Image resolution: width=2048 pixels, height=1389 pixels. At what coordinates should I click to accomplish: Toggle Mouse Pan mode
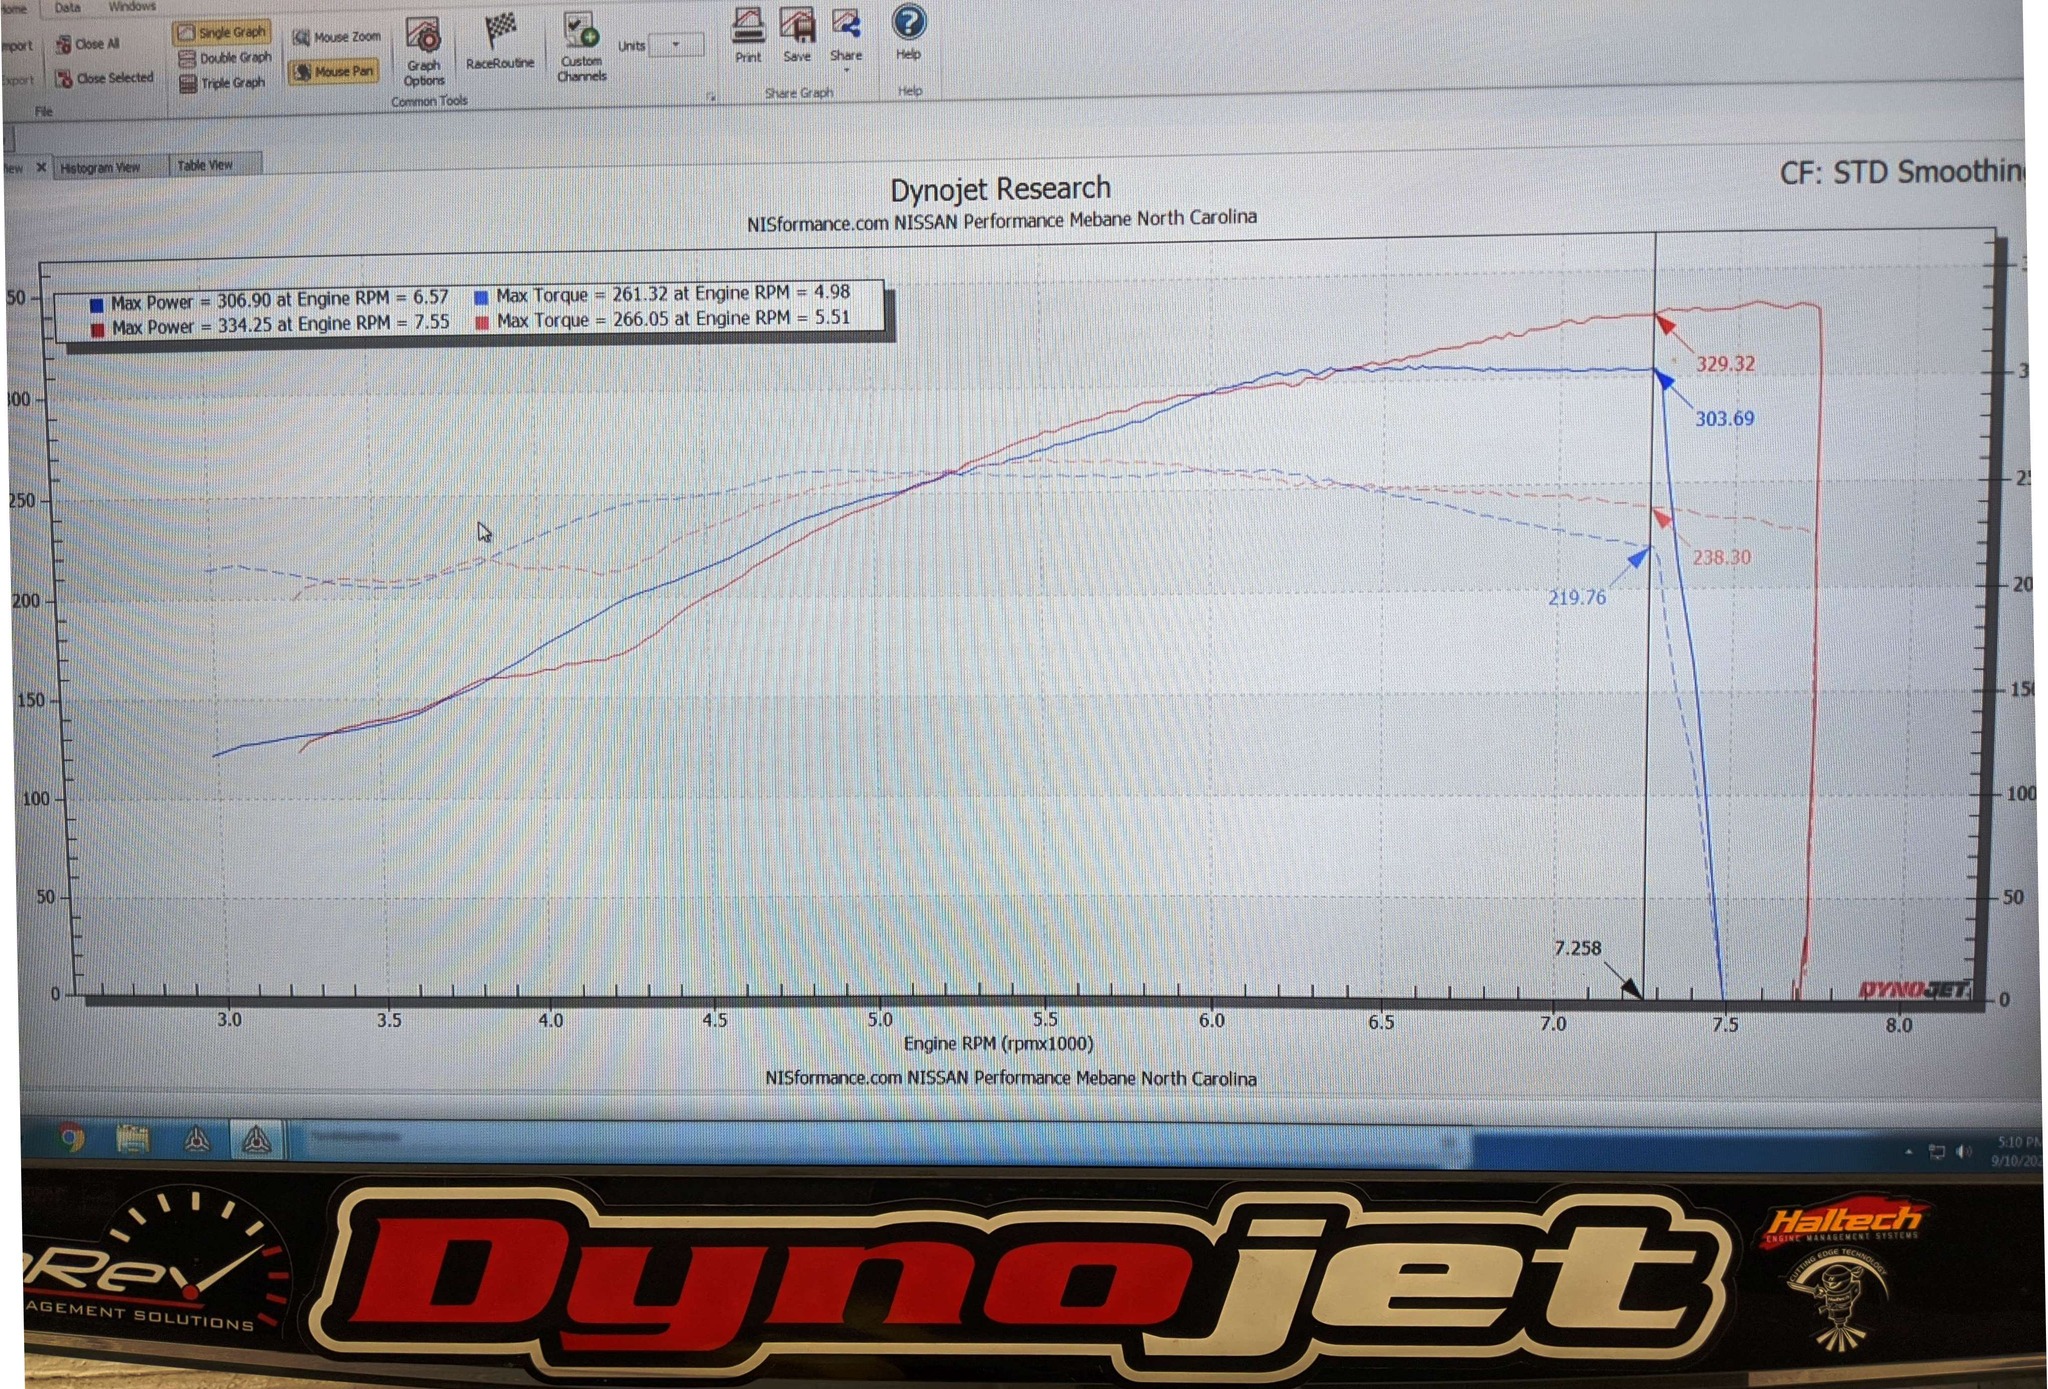(334, 72)
